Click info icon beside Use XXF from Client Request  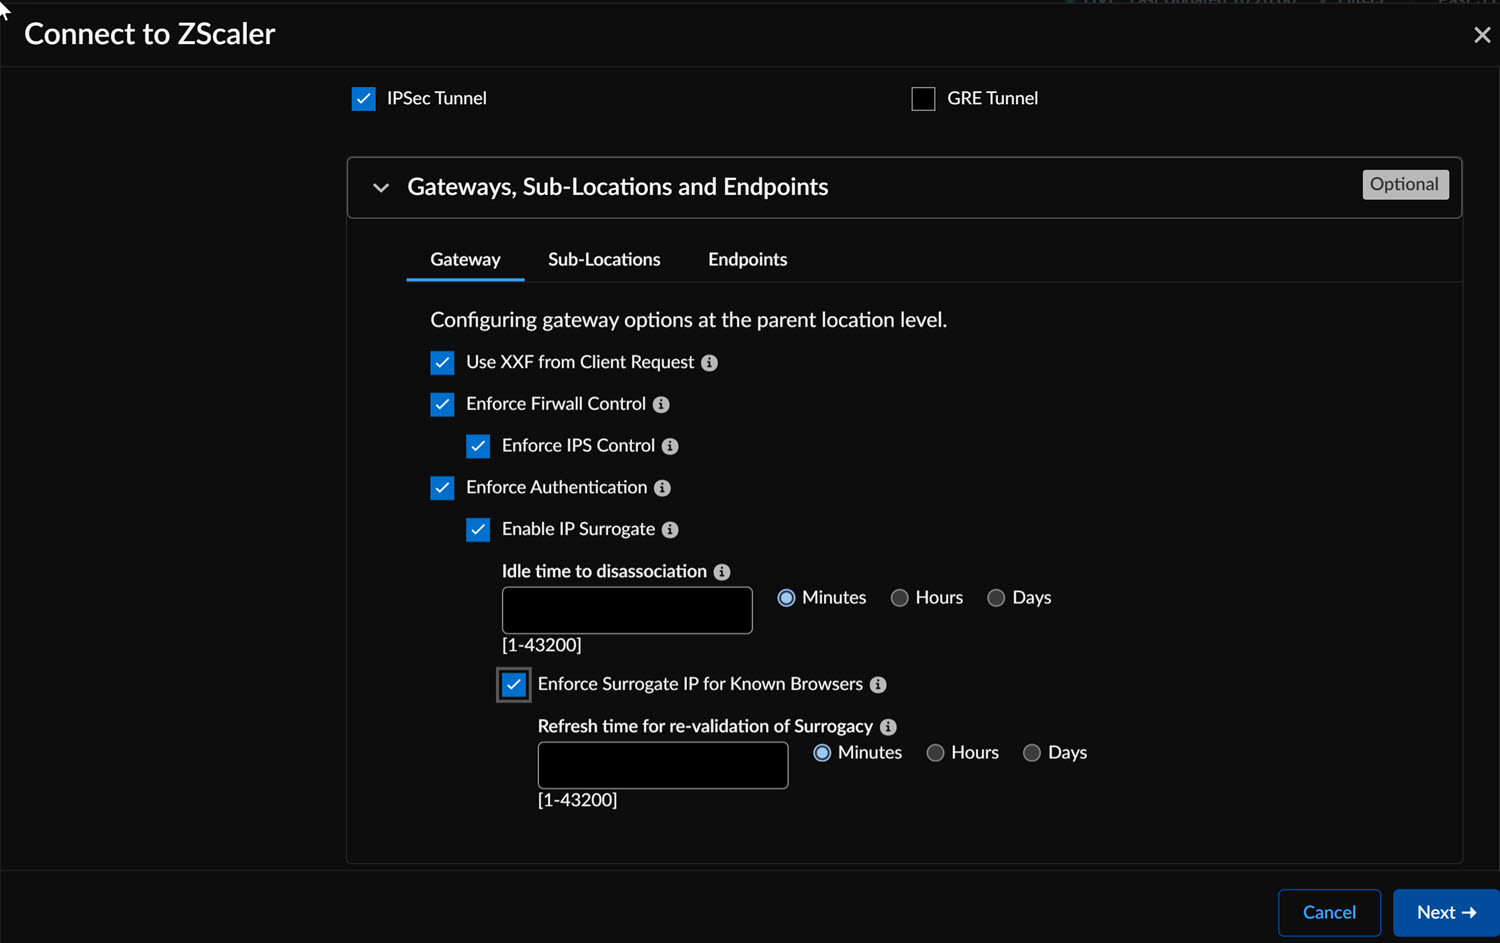point(709,363)
